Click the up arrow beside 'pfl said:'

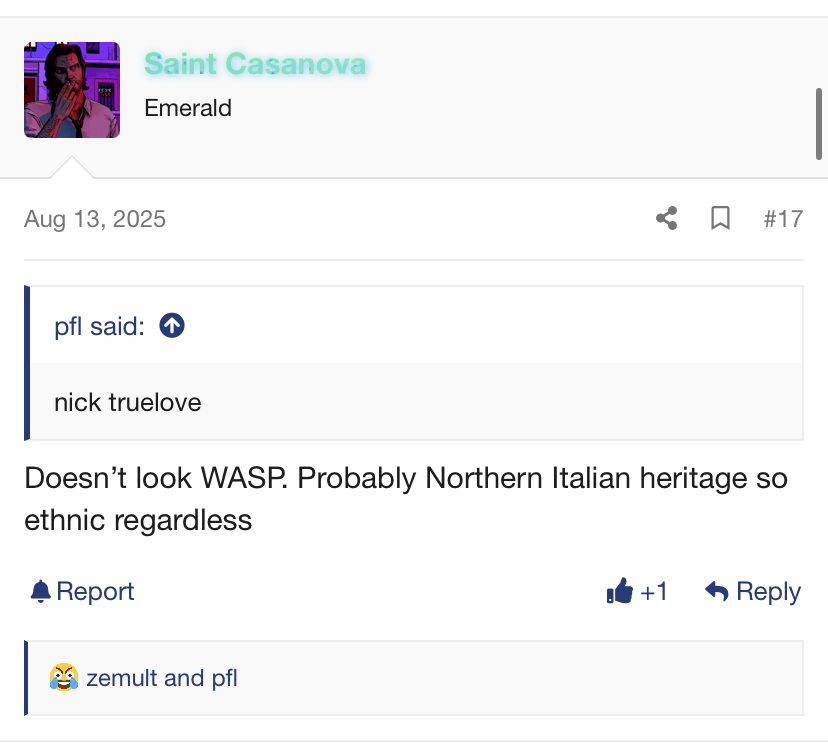172,326
